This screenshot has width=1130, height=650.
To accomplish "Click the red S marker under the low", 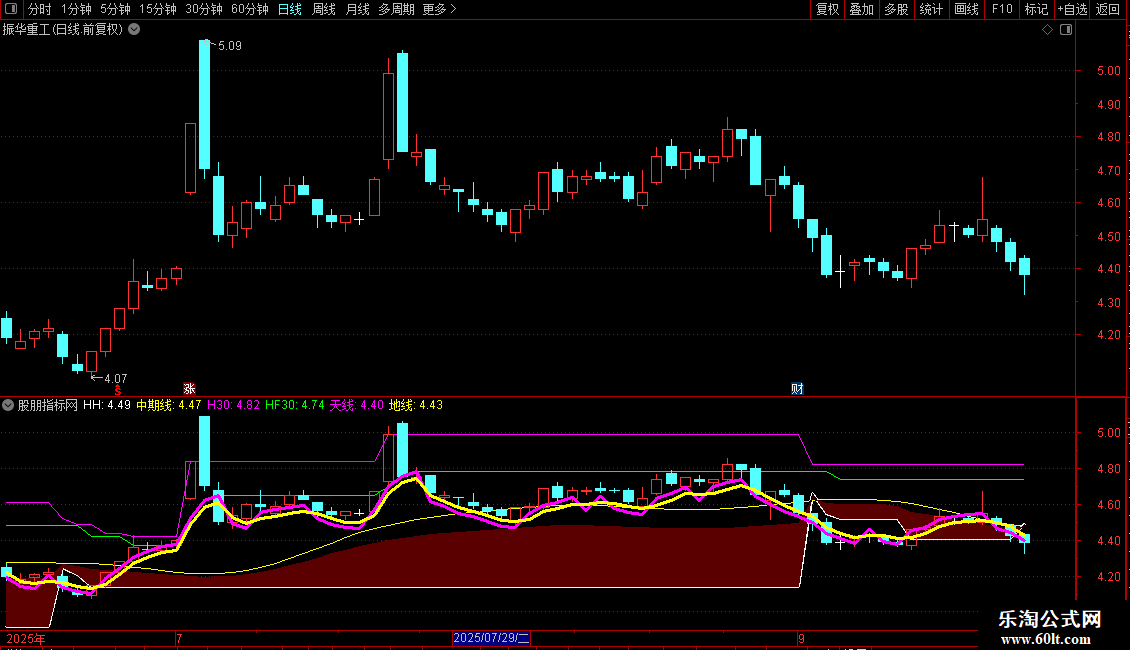I will click(x=117, y=390).
